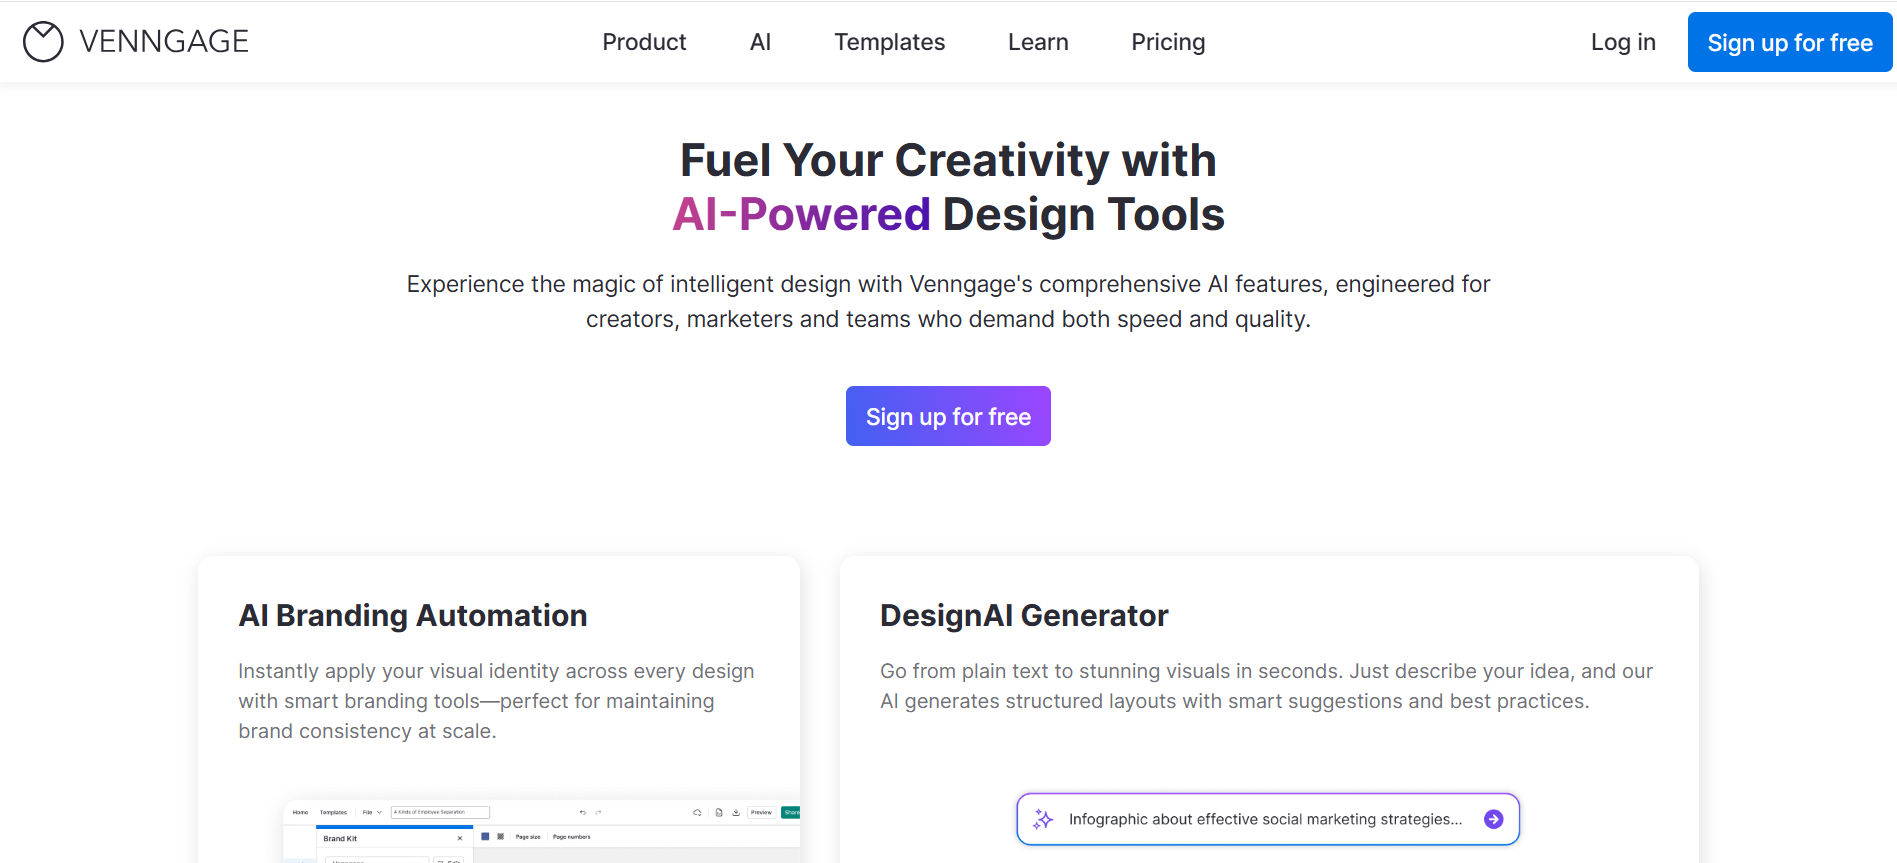Click the purple hero Sign up for free button
This screenshot has width=1897, height=863.
pos(948,416)
